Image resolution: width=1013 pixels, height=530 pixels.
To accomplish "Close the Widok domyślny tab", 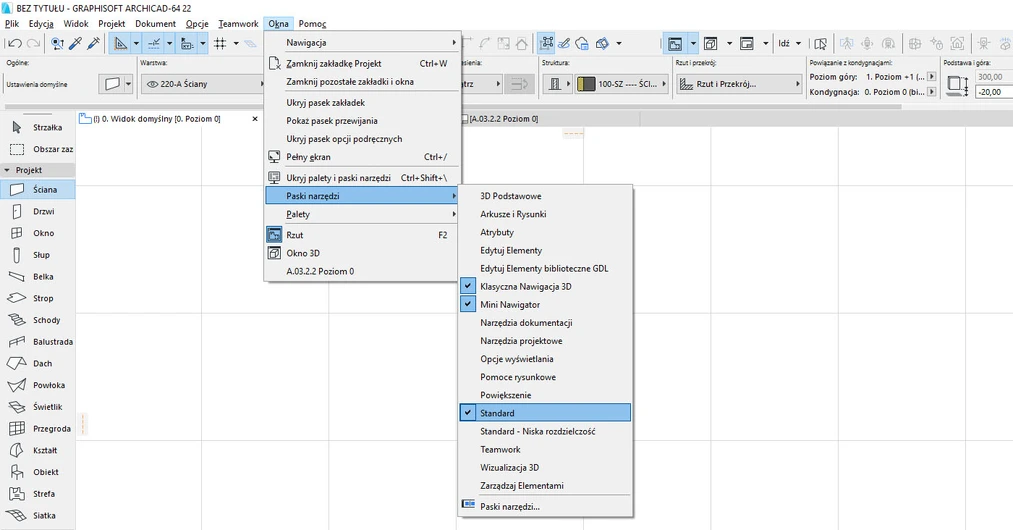I will pyautogui.click(x=255, y=119).
